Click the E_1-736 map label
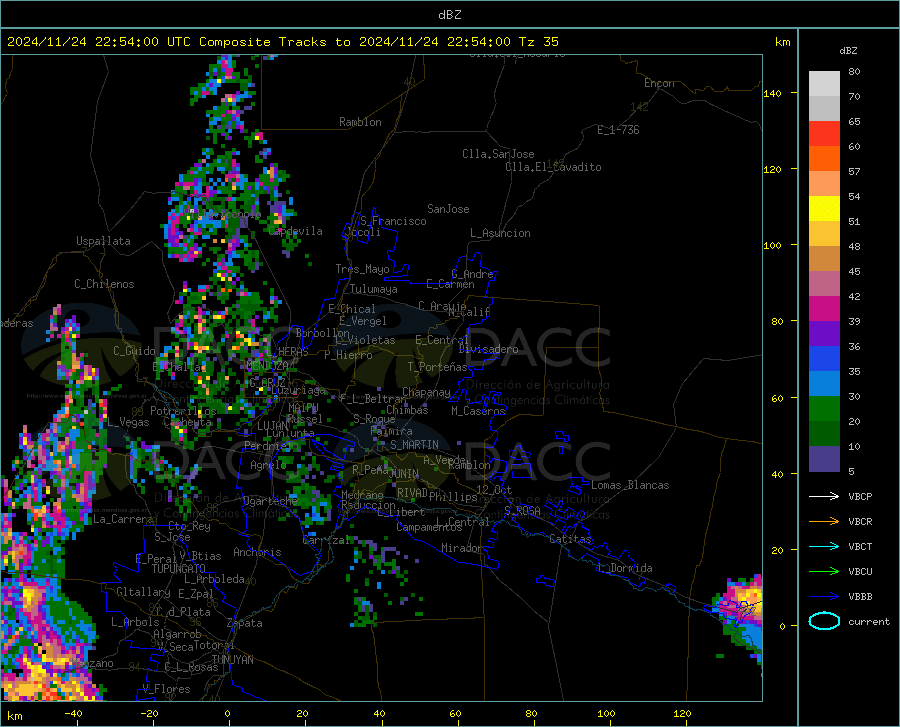Image resolution: width=900 pixels, height=727 pixels. click(x=618, y=130)
